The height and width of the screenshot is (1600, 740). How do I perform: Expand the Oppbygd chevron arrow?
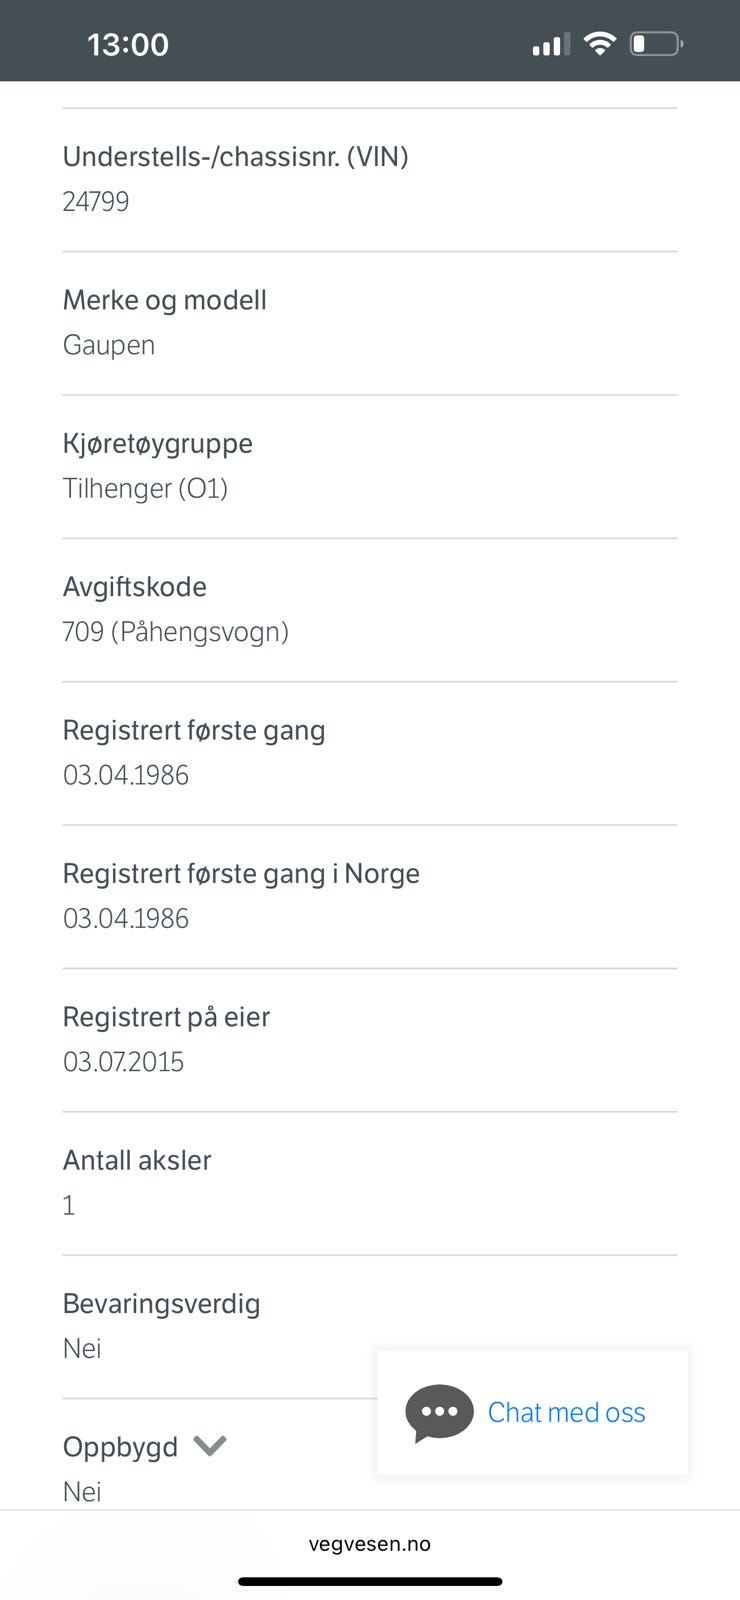coord(210,1446)
